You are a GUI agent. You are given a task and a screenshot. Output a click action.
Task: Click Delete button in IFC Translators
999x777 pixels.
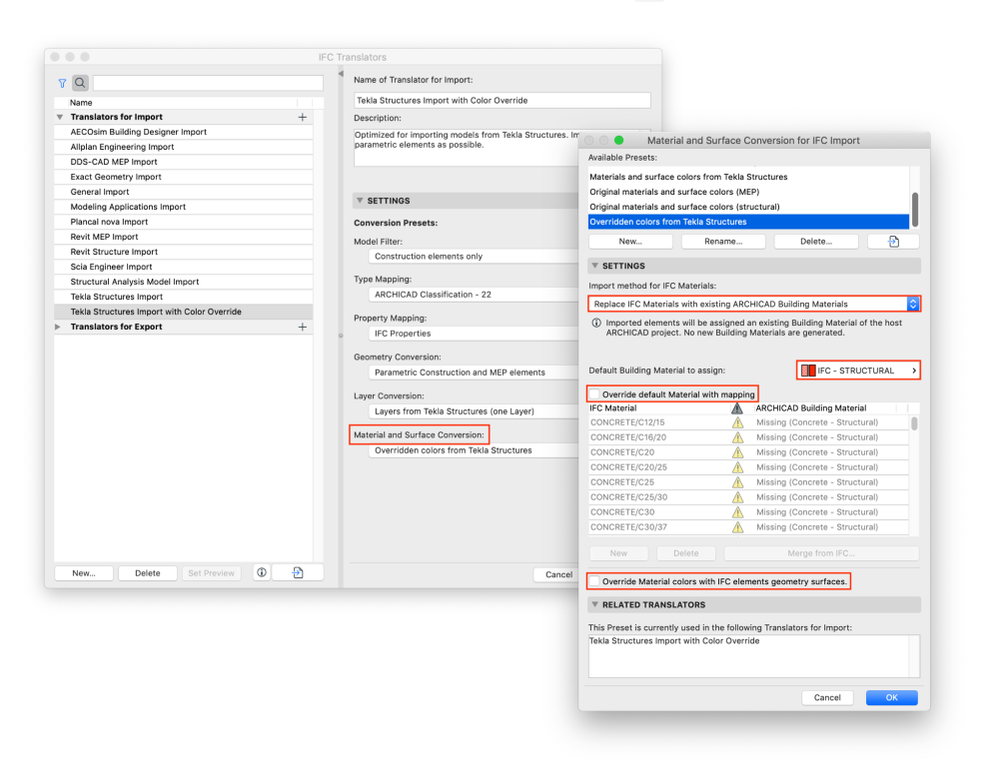pyautogui.click(x=148, y=573)
